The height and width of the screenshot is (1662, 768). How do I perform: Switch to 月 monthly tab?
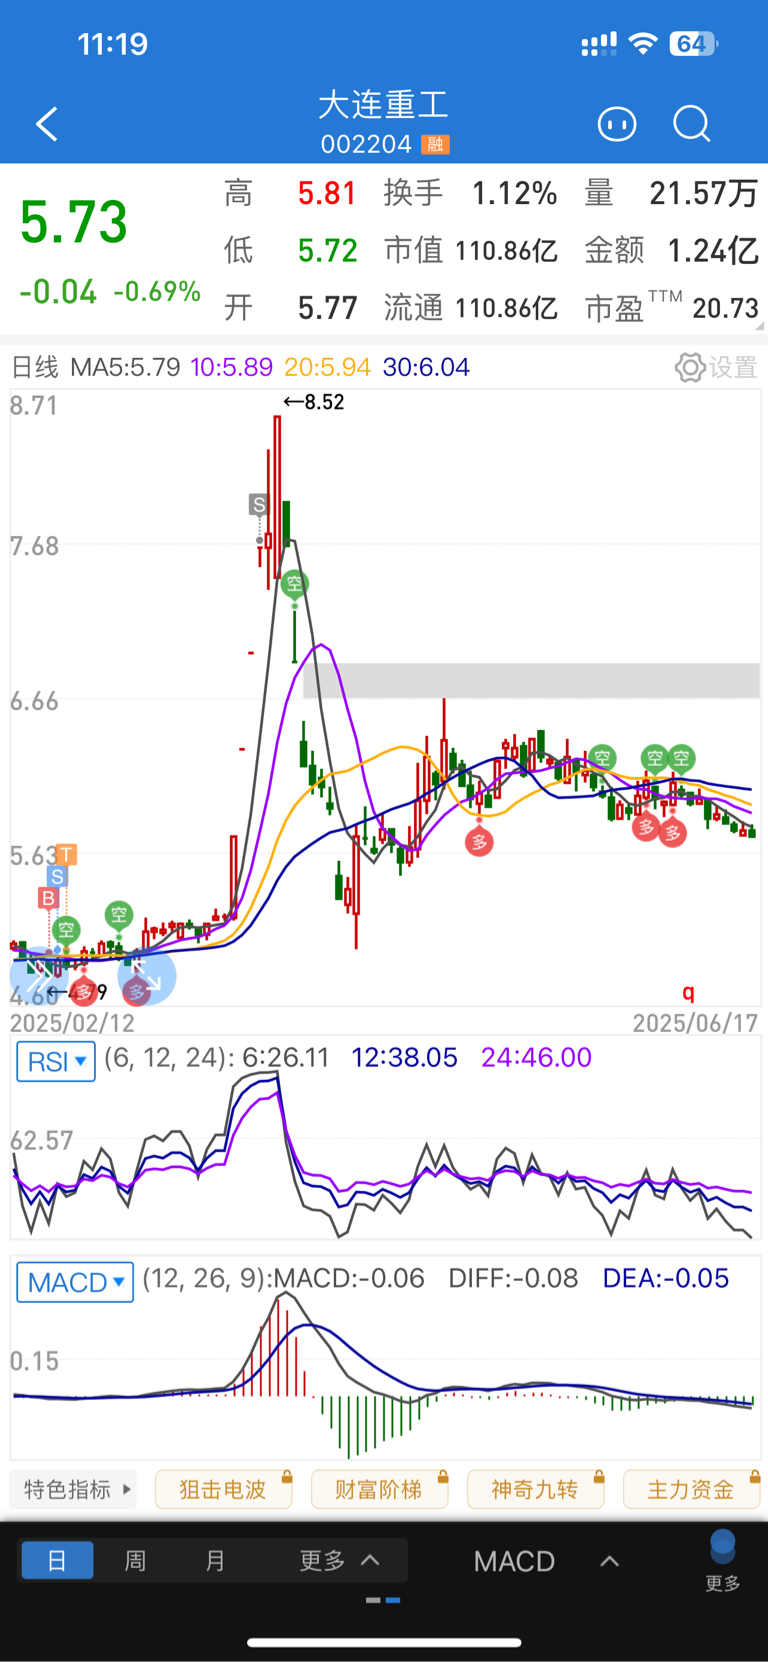point(215,1560)
